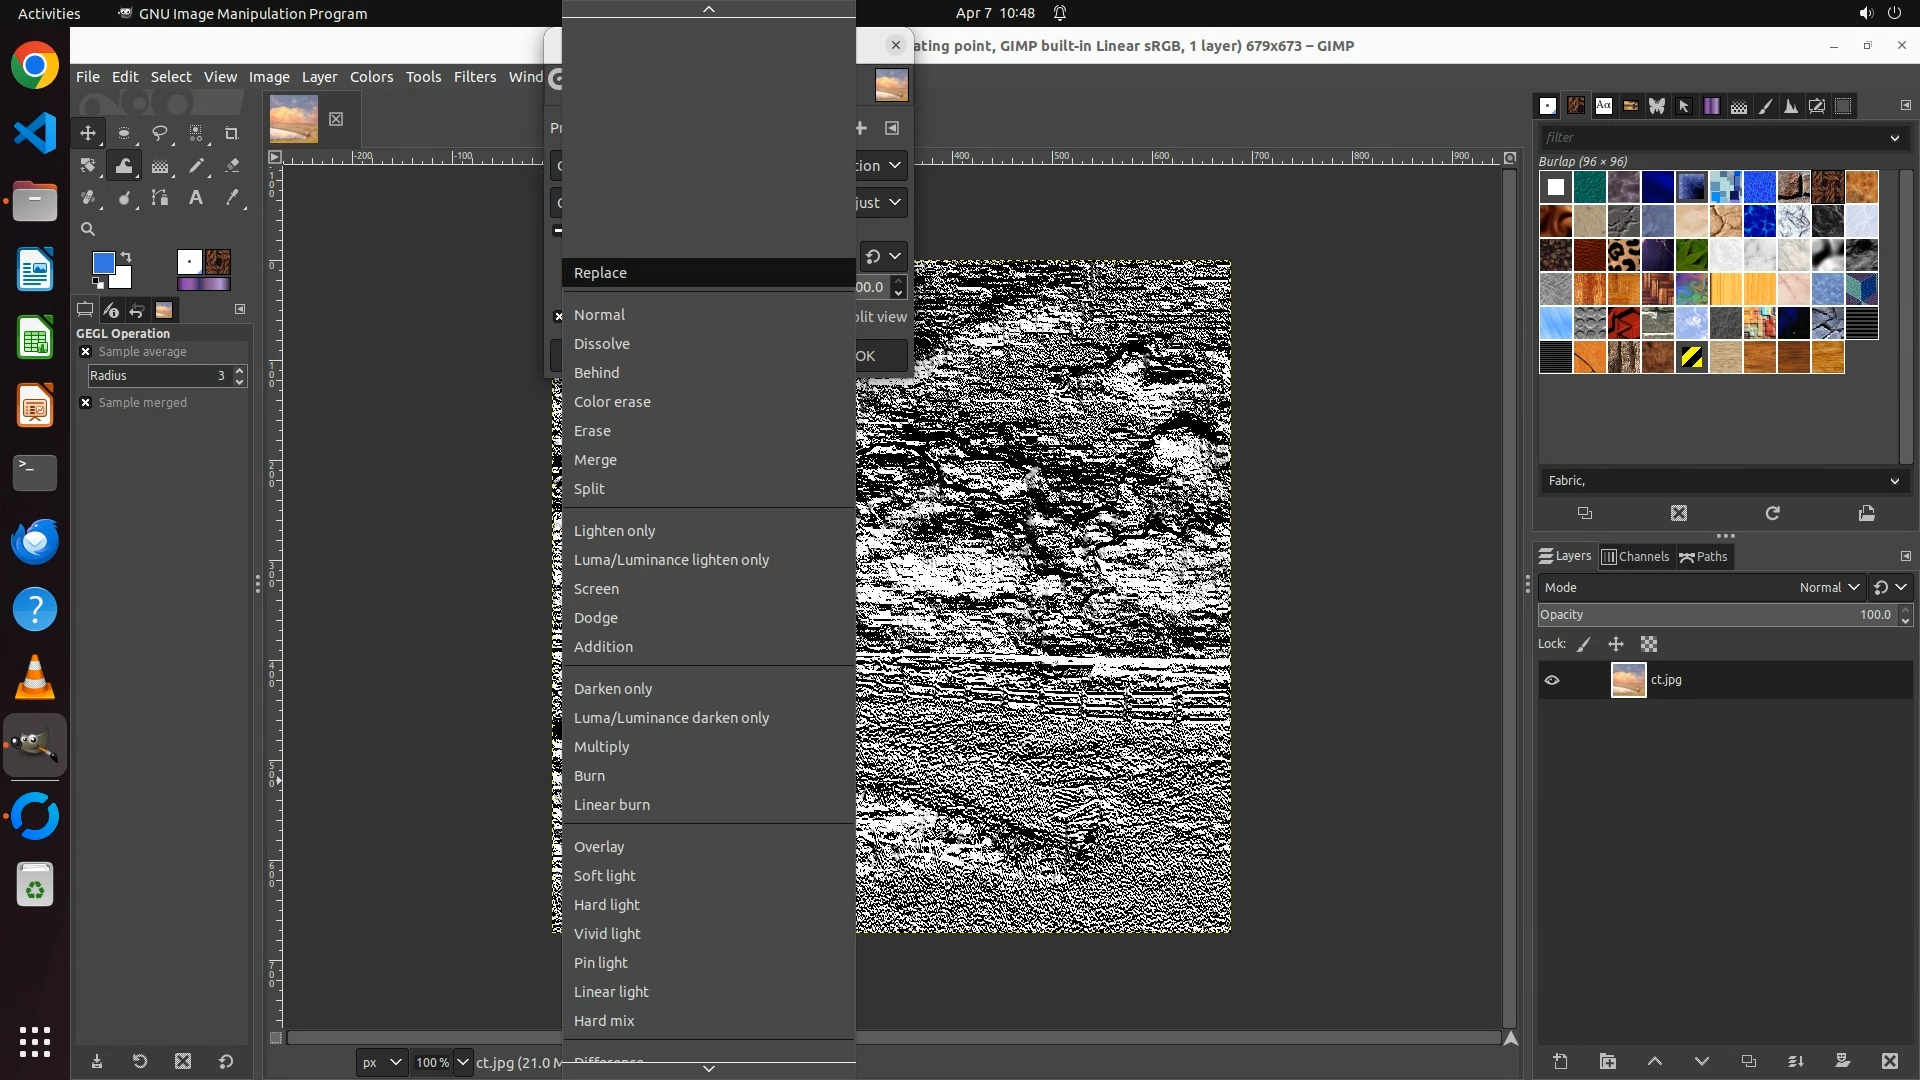This screenshot has width=1920, height=1080.
Task: Toggle the Sample average checkbox
Action: [x=86, y=352]
